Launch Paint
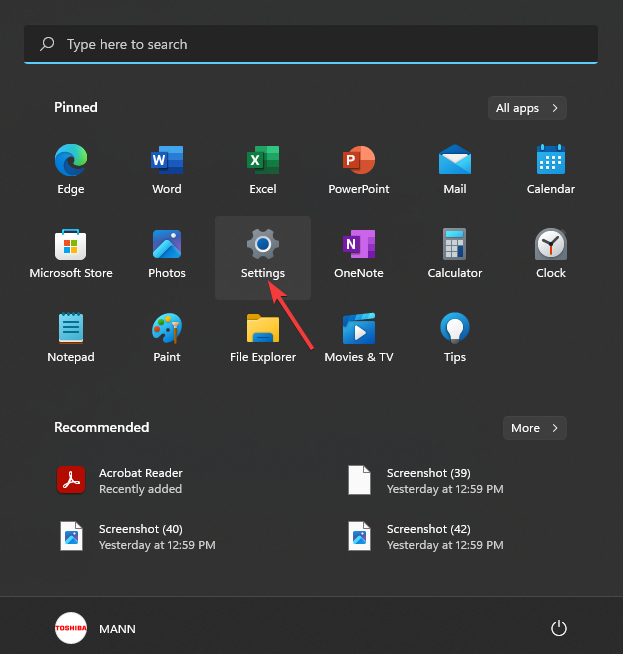 pyautogui.click(x=167, y=338)
